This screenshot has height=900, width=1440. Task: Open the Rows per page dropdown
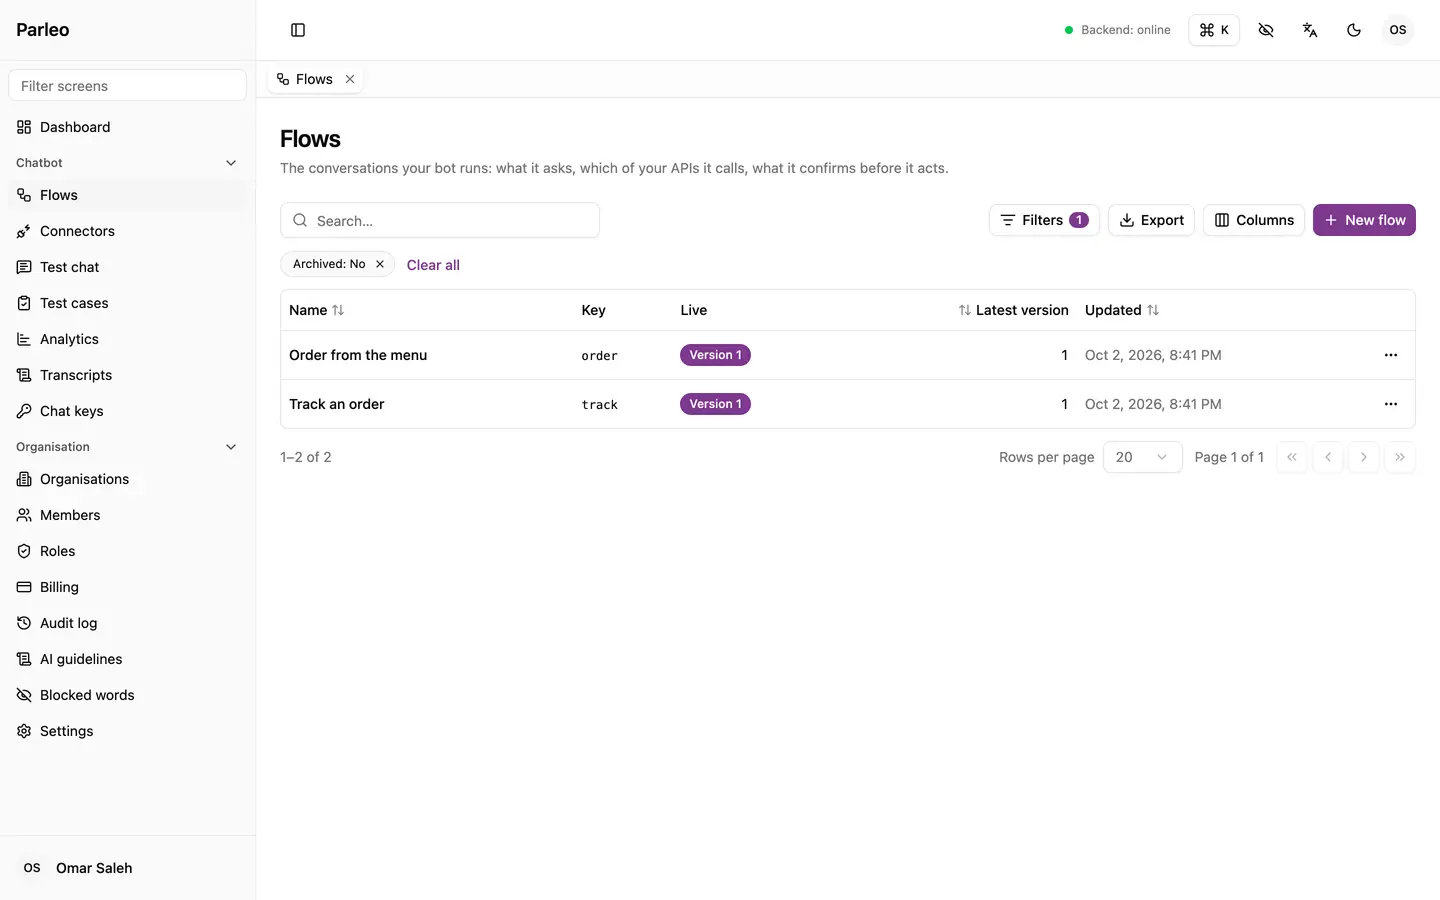pos(1142,457)
